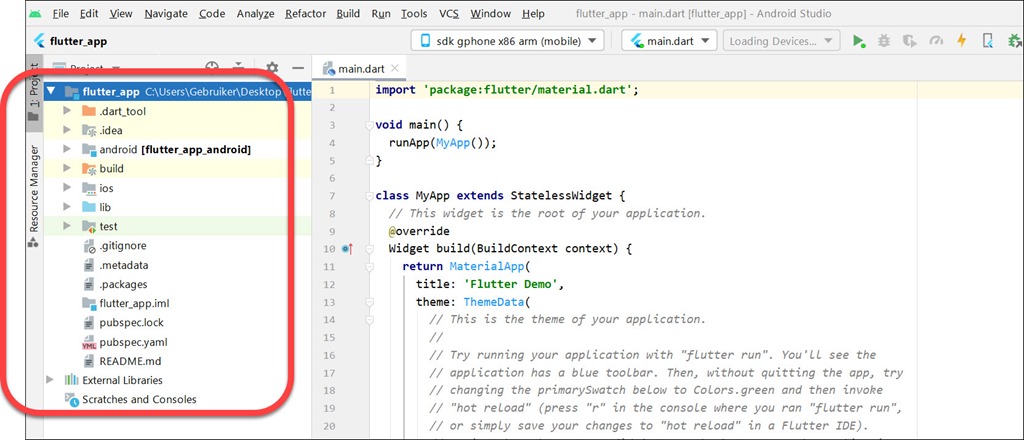Click the import statement on line 1
The image size is (1024, 440).
506,90
